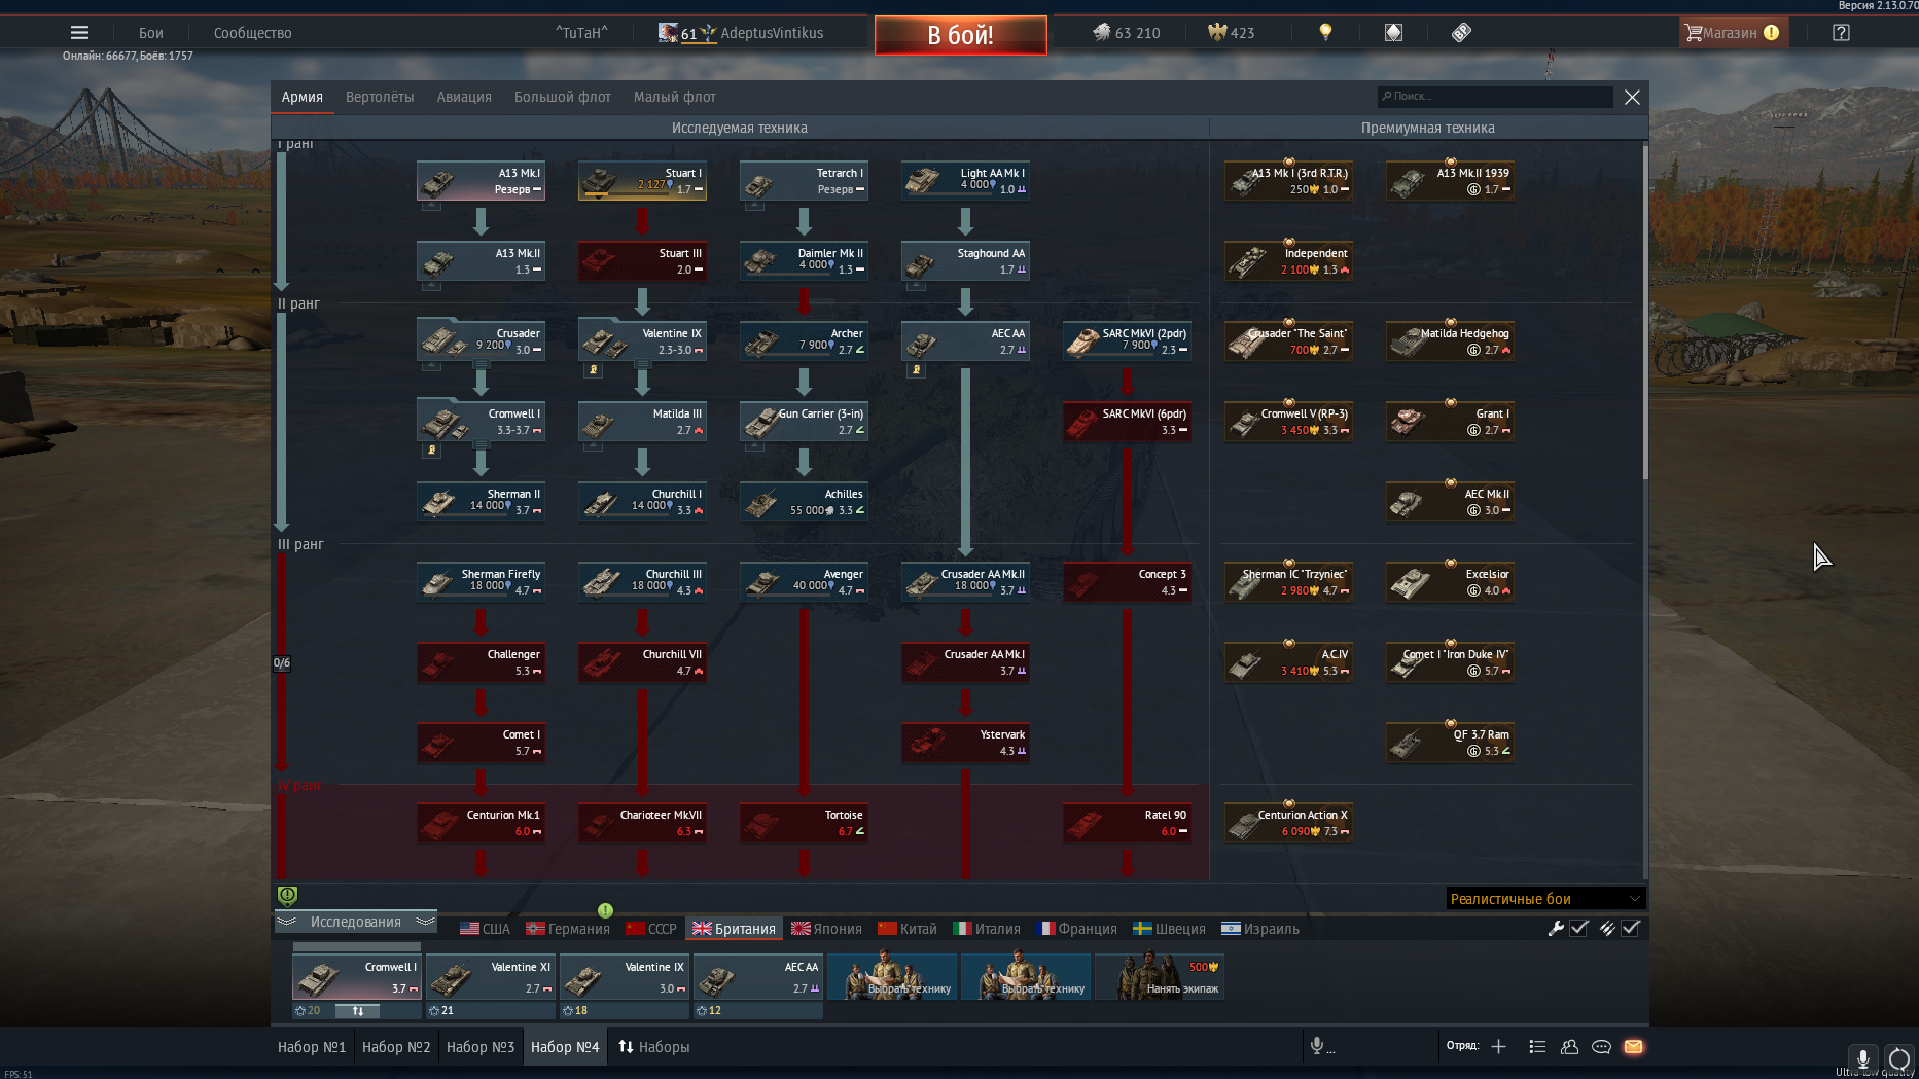
Task: Expand the Tetrarch I vehicle group
Action: click(754, 206)
